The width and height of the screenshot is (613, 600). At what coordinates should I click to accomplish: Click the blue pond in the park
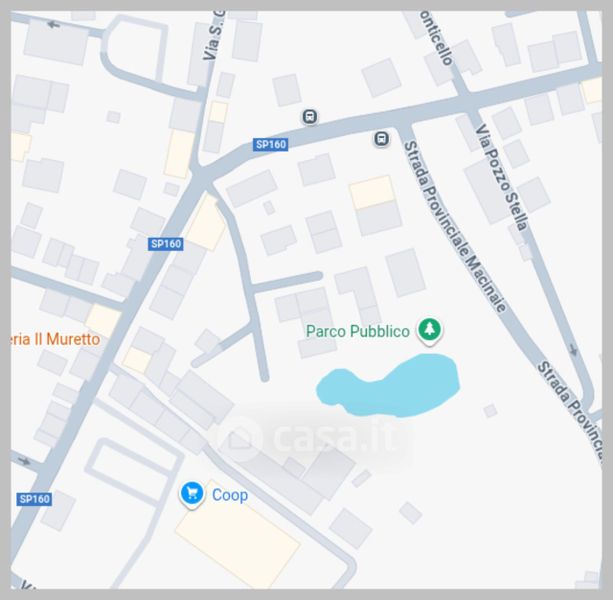[x=388, y=385]
